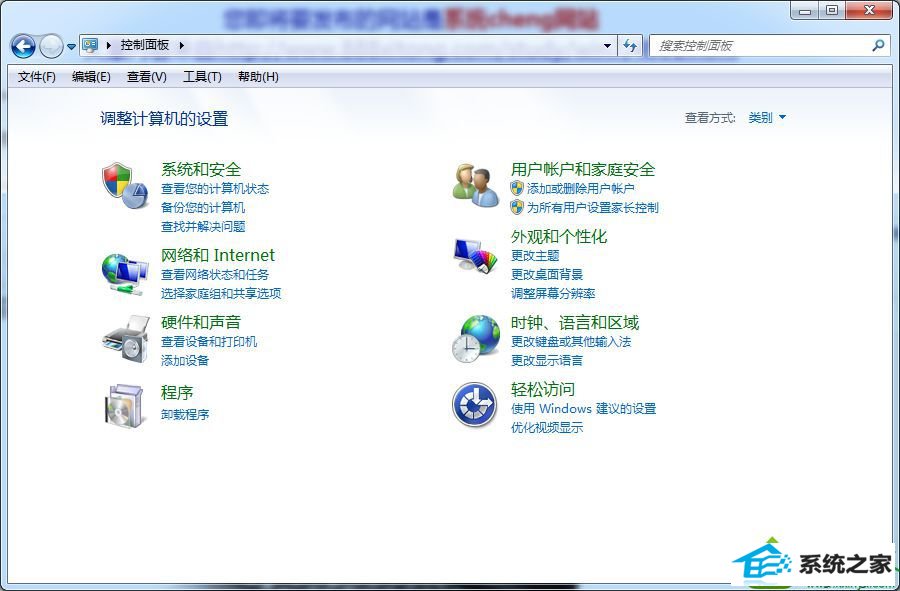This screenshot has width=900, height=591.
Task: Click 查看设备和打印机 link
Action: click(209, 342)
